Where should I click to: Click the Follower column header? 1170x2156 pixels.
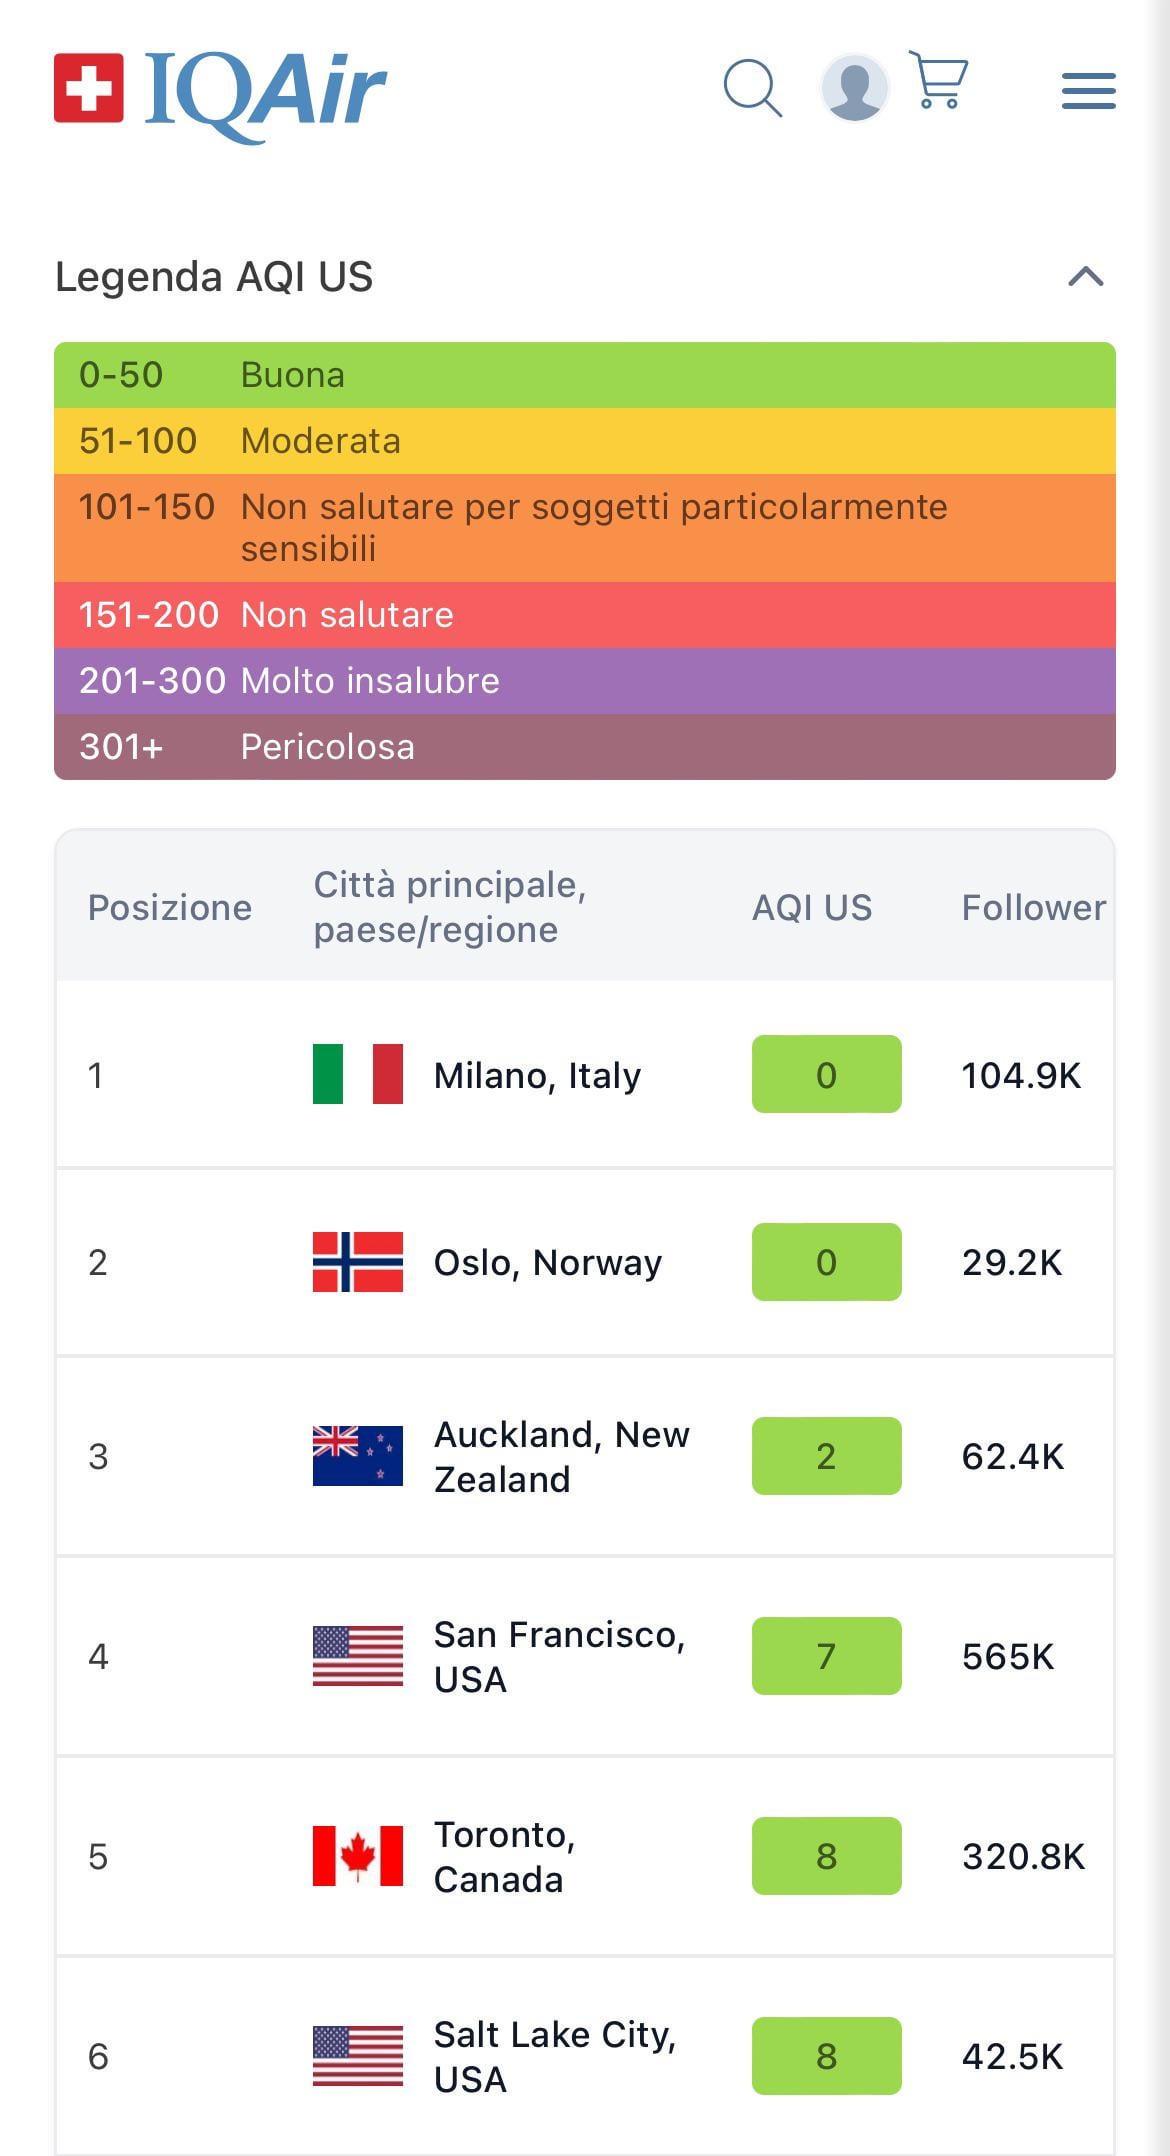(1033, 907)
